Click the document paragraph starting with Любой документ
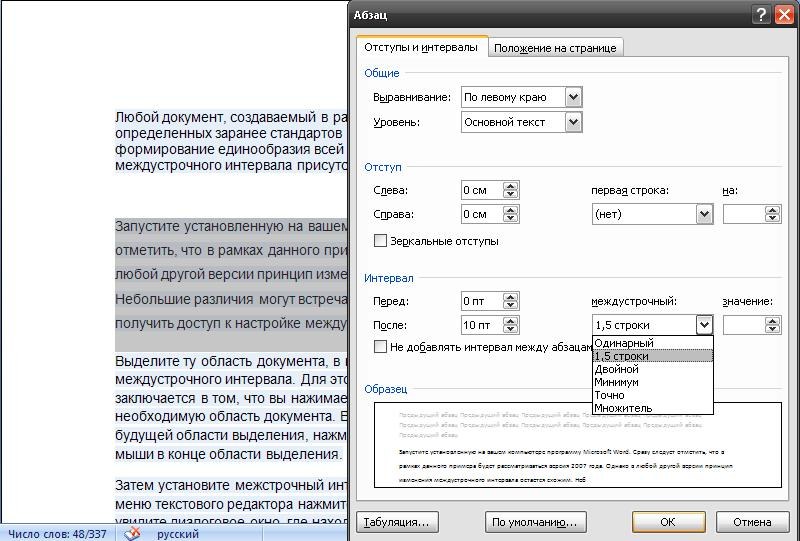The height and width of the screenshot is (541, 800). coord(231,141)
